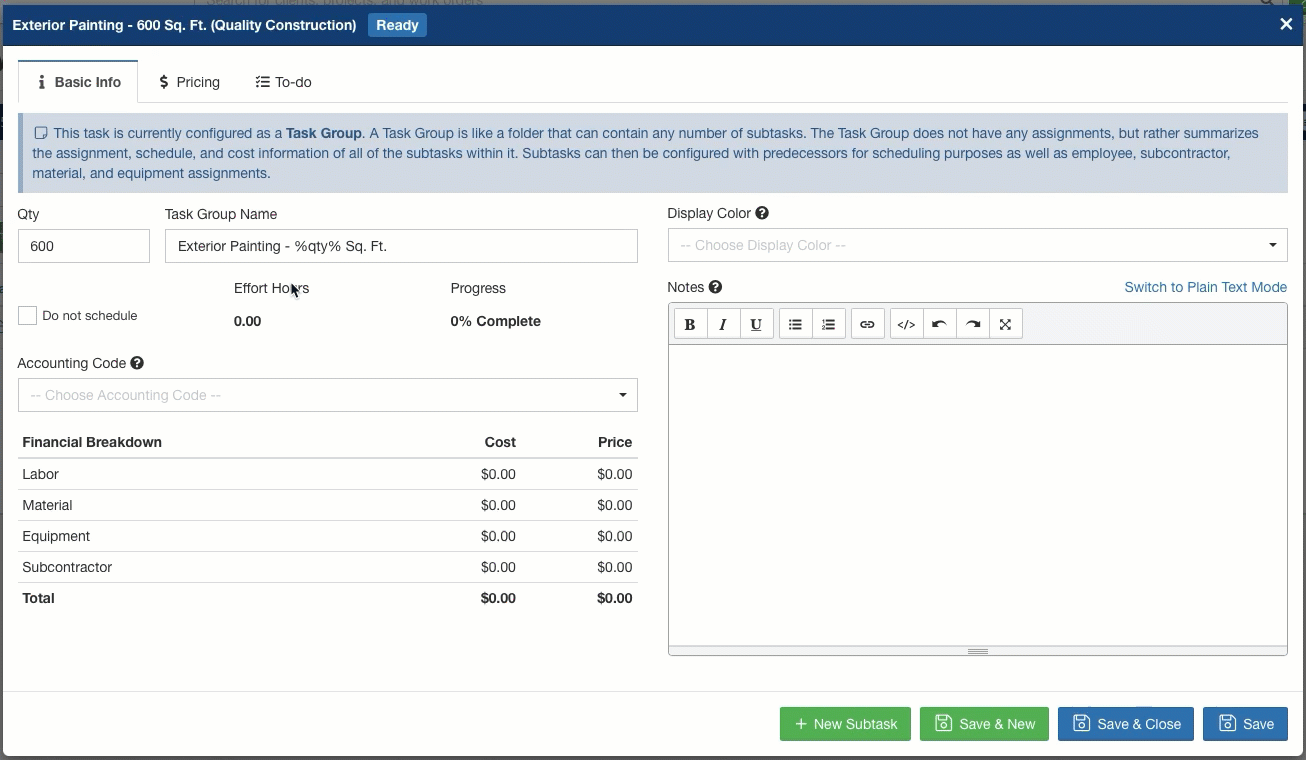The width and height of the screenshot is (1306, 760).
Task: Click the note icon in info banner
Action: (41, 133)
